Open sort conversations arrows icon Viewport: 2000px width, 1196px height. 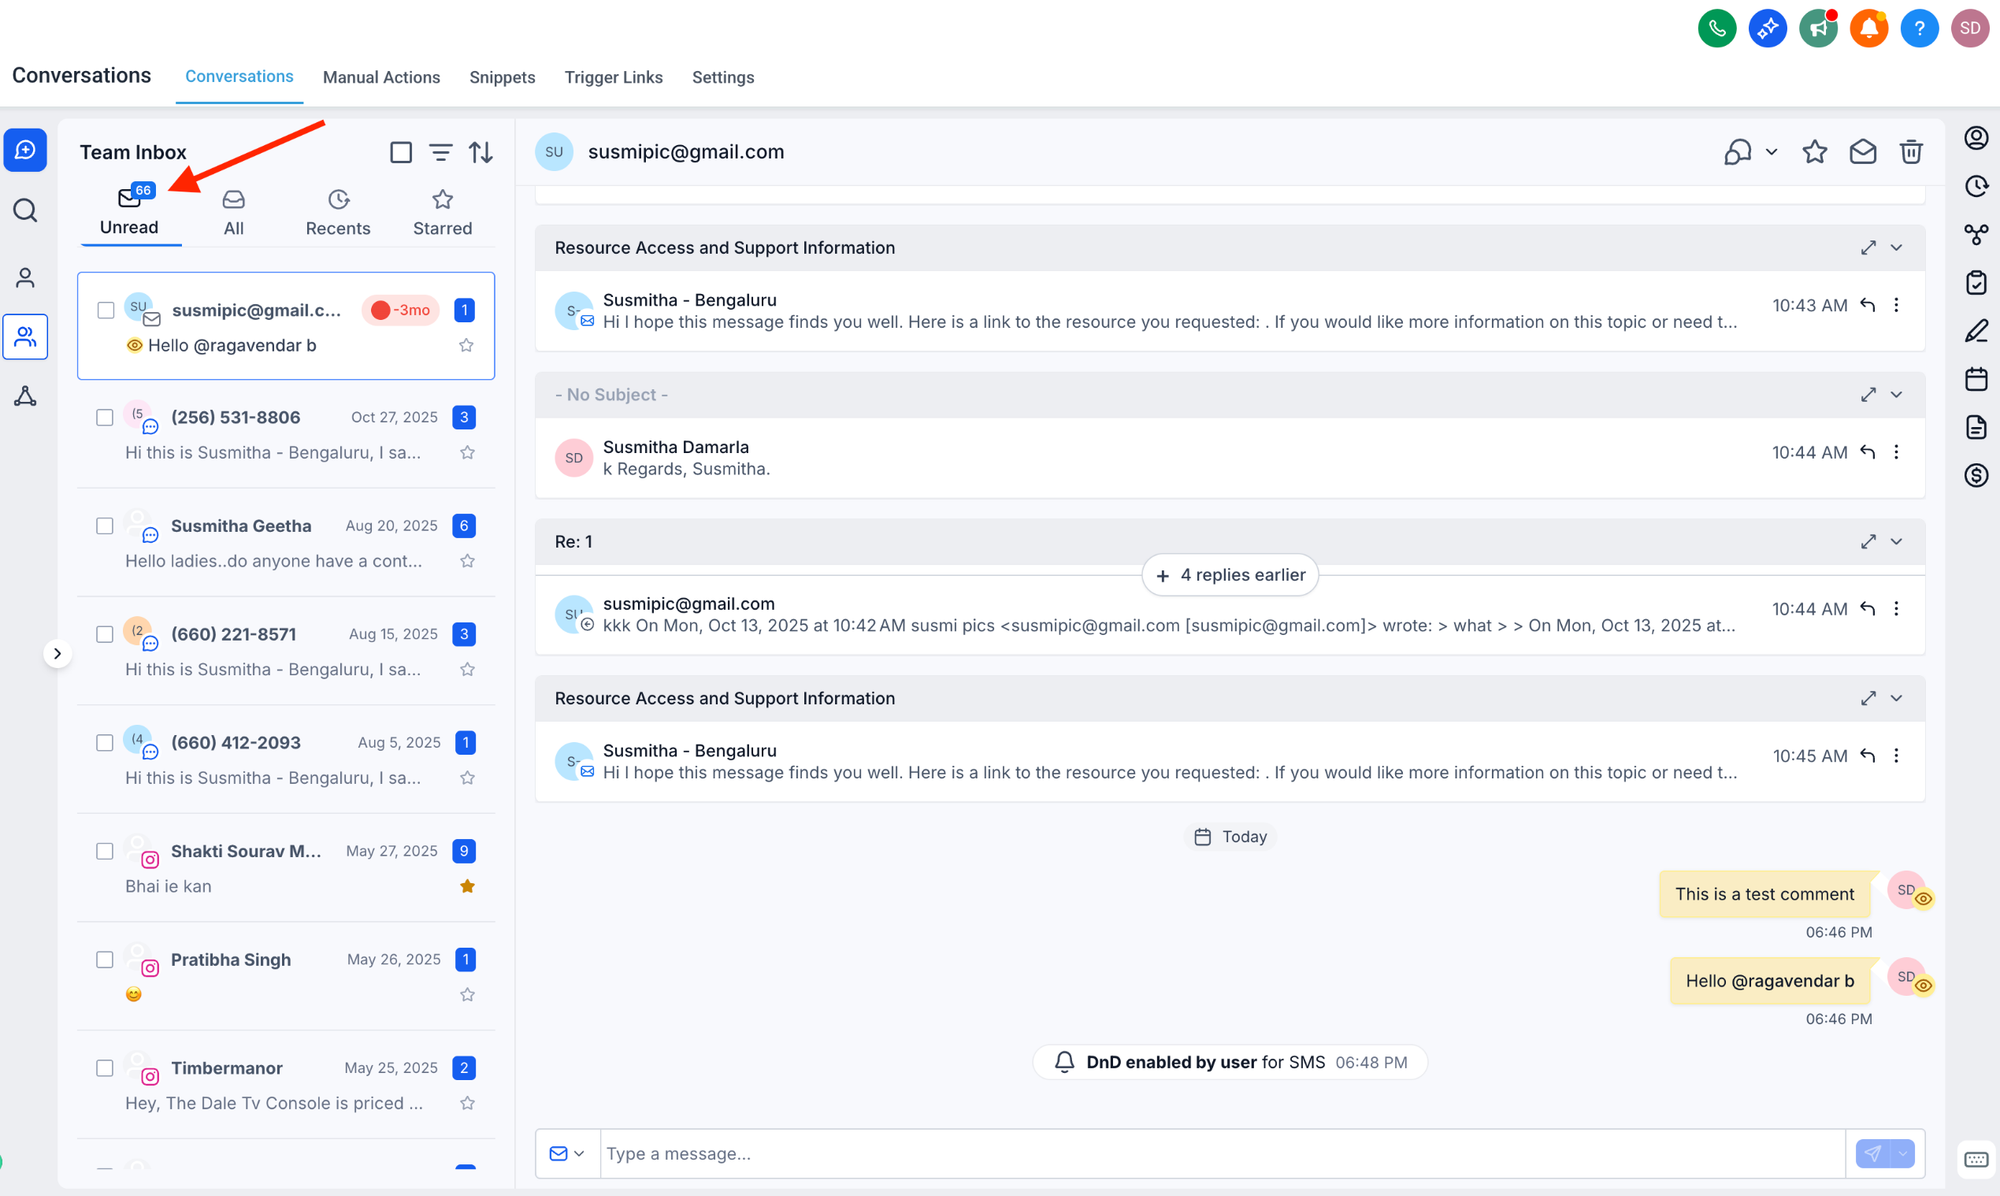pyautogui.click(x=481, y=152)
